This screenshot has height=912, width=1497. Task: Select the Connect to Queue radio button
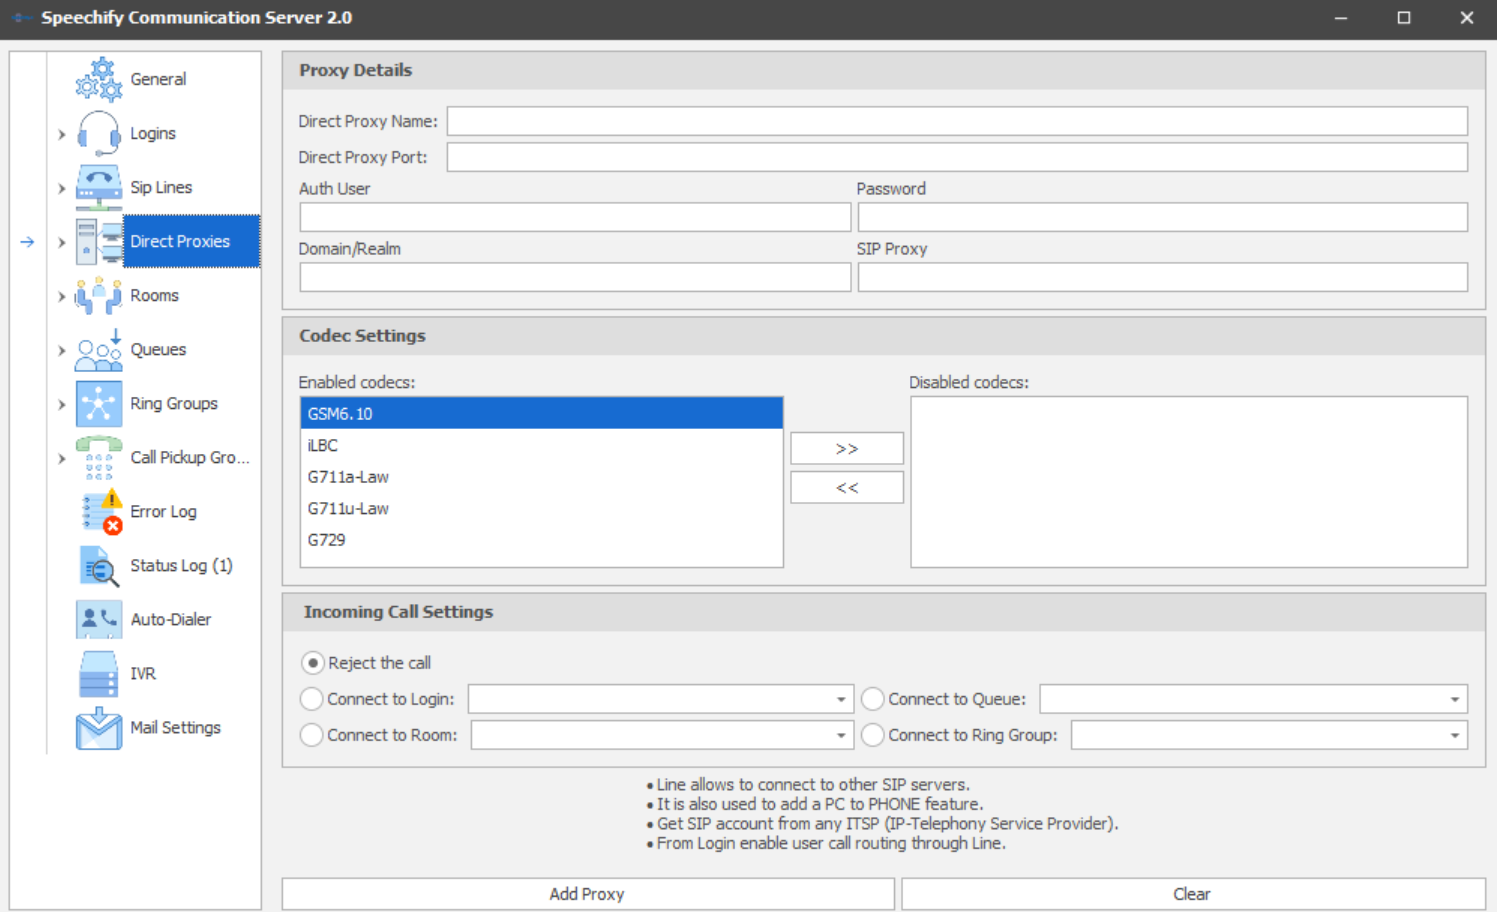tap(873, 699)
